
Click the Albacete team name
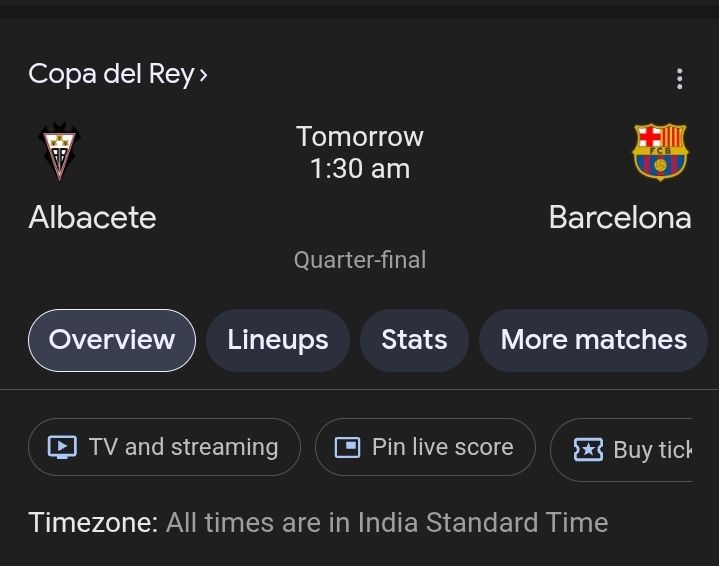click(x=93, y=217)
